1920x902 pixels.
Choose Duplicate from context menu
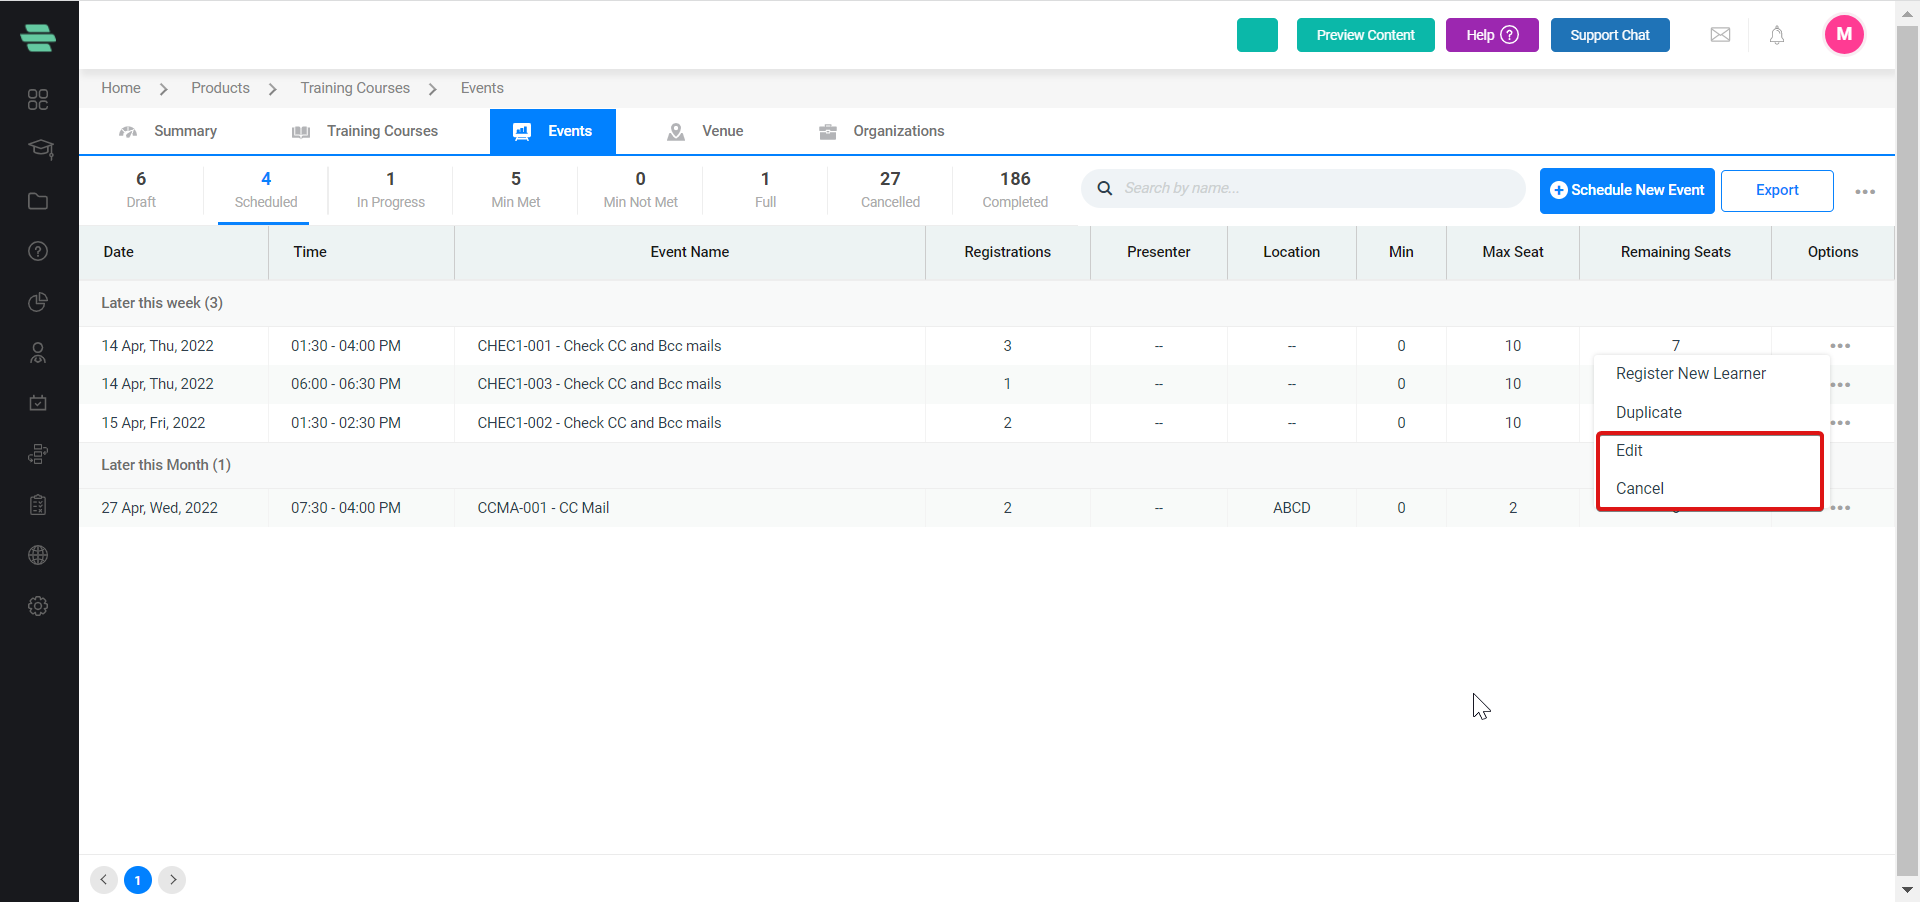tap(1649, 412)
